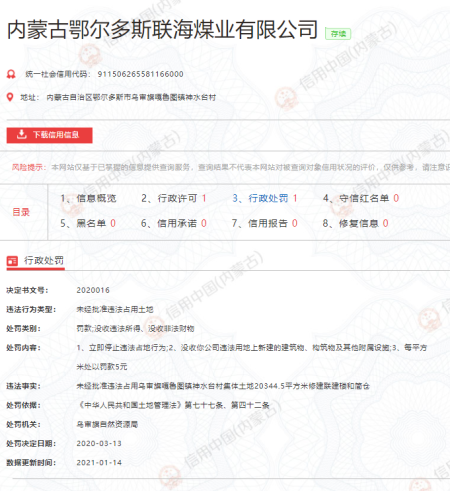Click penalty authority 乌审旗自然资源局

coord(107,424)
